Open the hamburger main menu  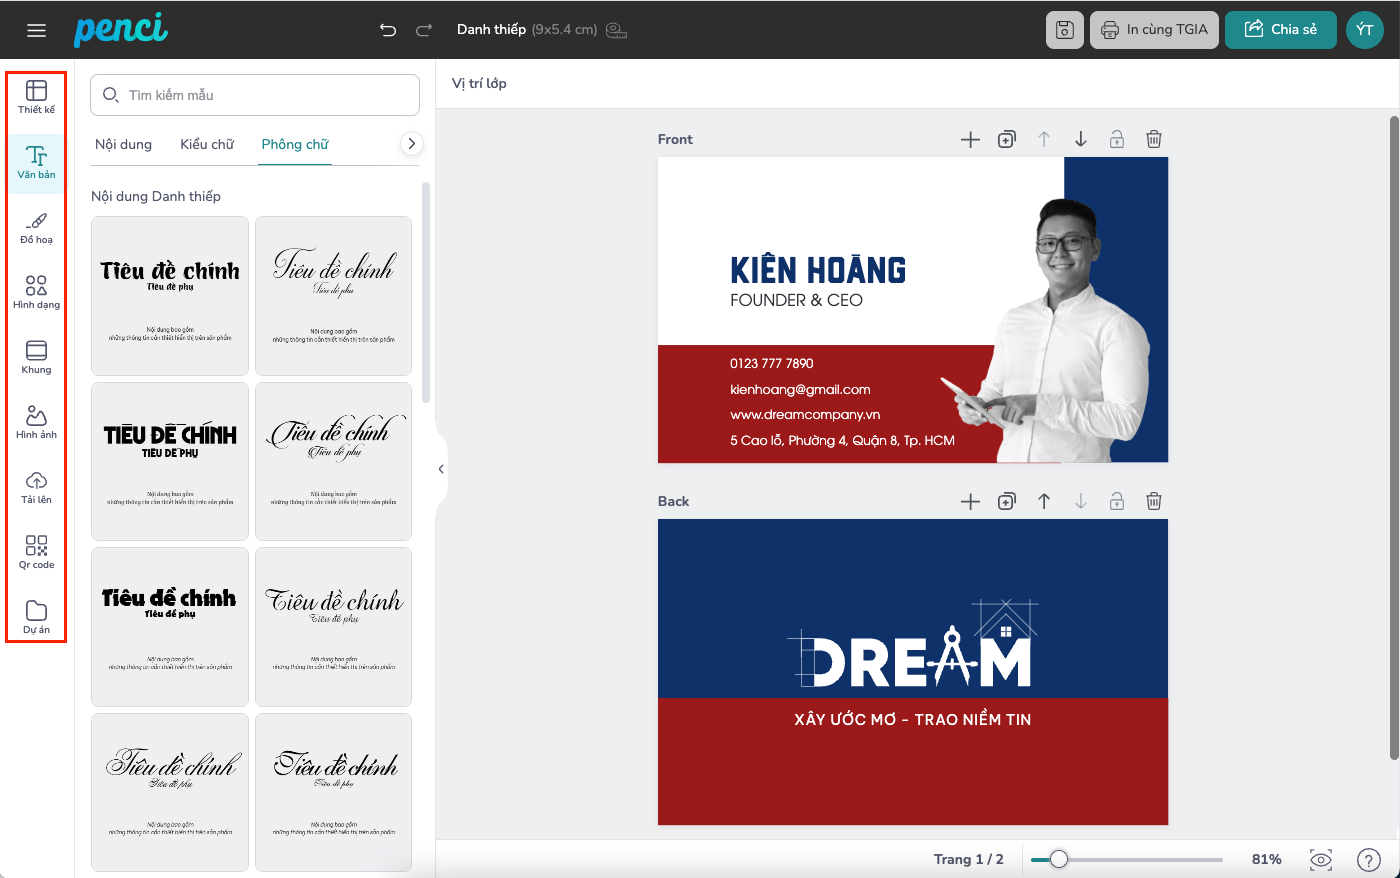(37, 30)
